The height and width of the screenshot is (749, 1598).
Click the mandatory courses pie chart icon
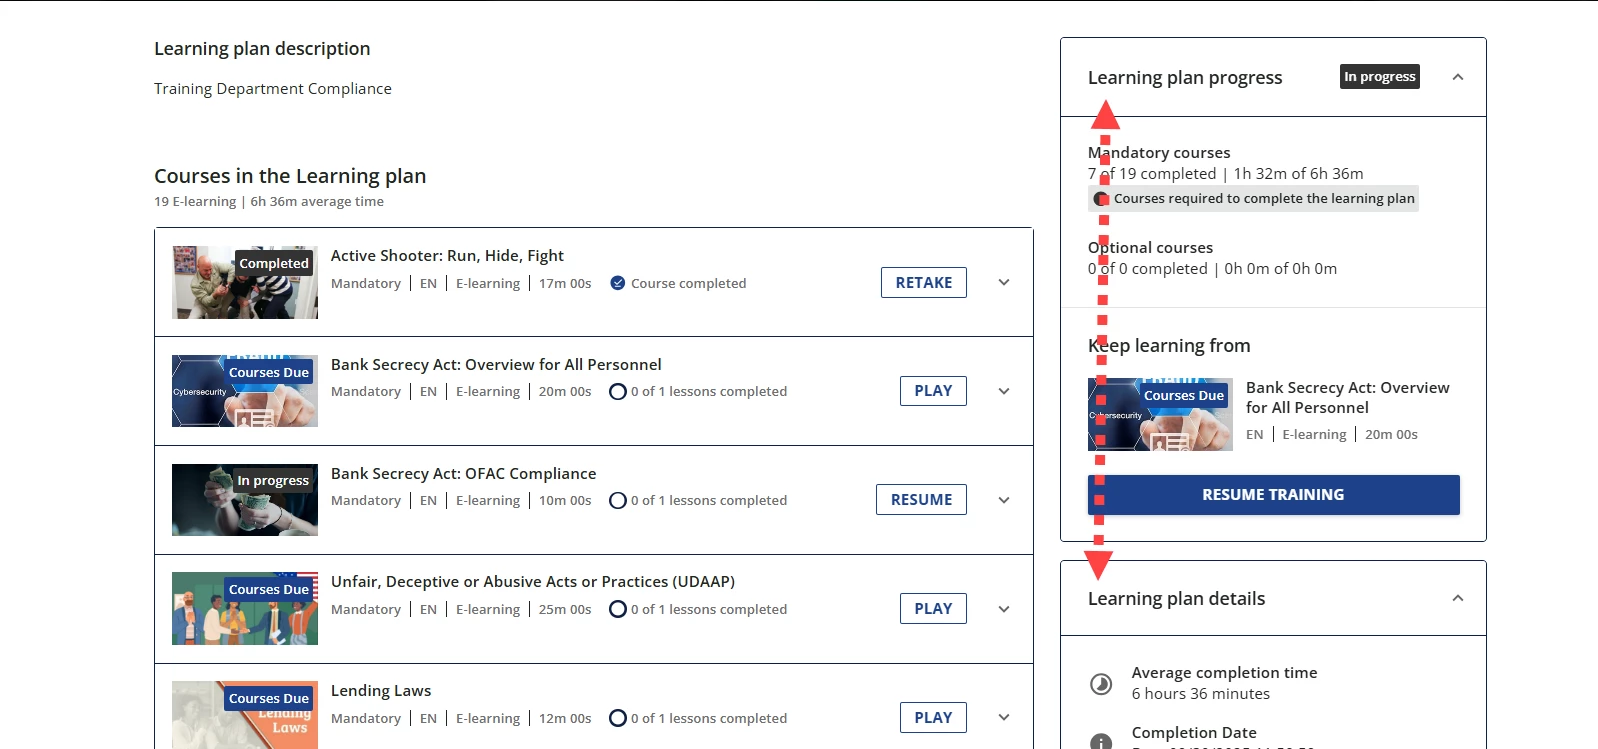[1101, 199]
